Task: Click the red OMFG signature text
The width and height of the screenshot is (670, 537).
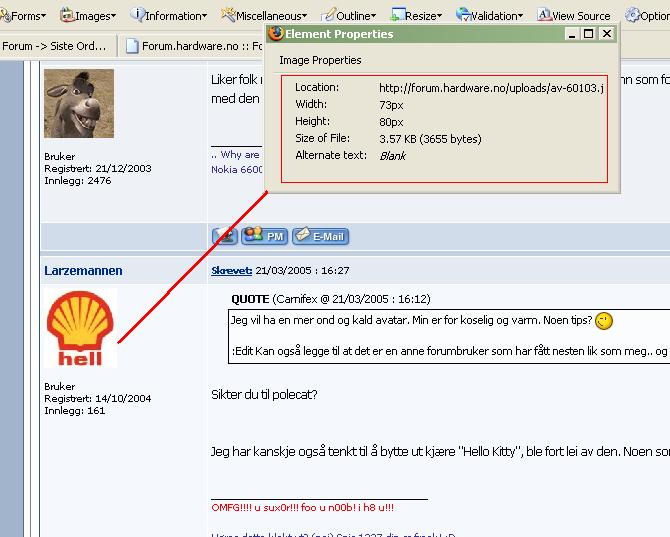Action: pyautogui.click(x=303, y=508)
